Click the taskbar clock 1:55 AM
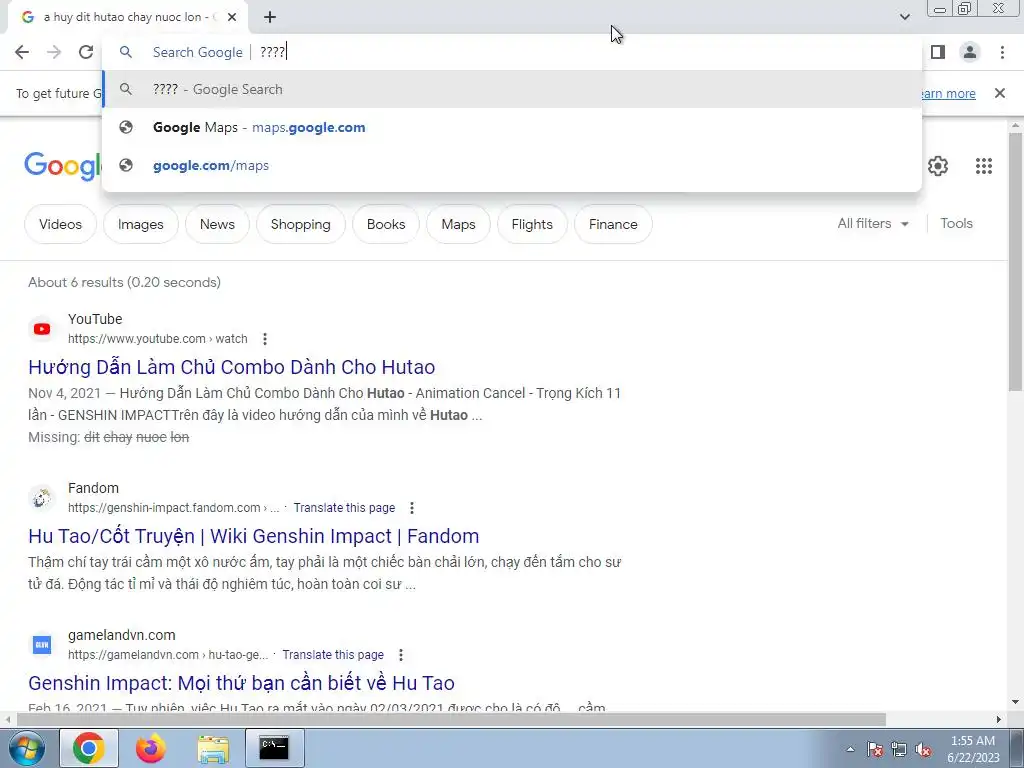1024x768 pixels. pos(973,749)
